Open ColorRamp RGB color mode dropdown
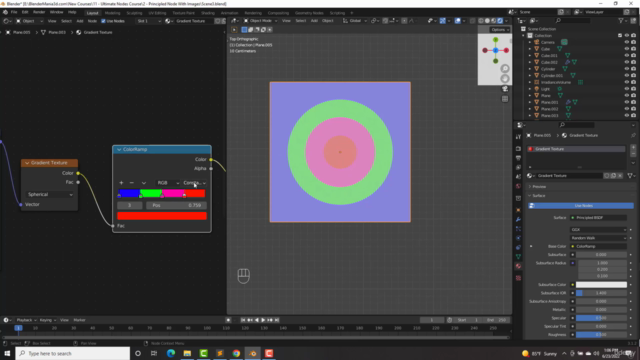This screenshot has width=640, height=360. pos(168,183)
